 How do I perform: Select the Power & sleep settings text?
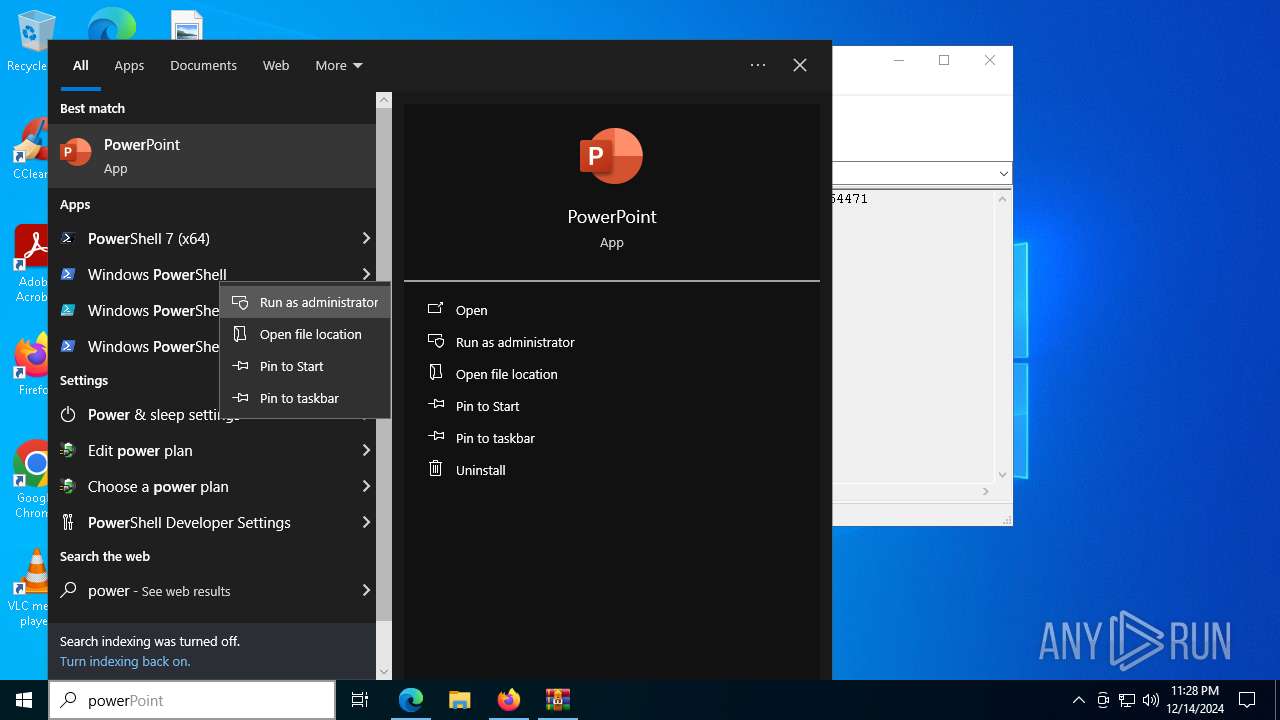point(164,414)
